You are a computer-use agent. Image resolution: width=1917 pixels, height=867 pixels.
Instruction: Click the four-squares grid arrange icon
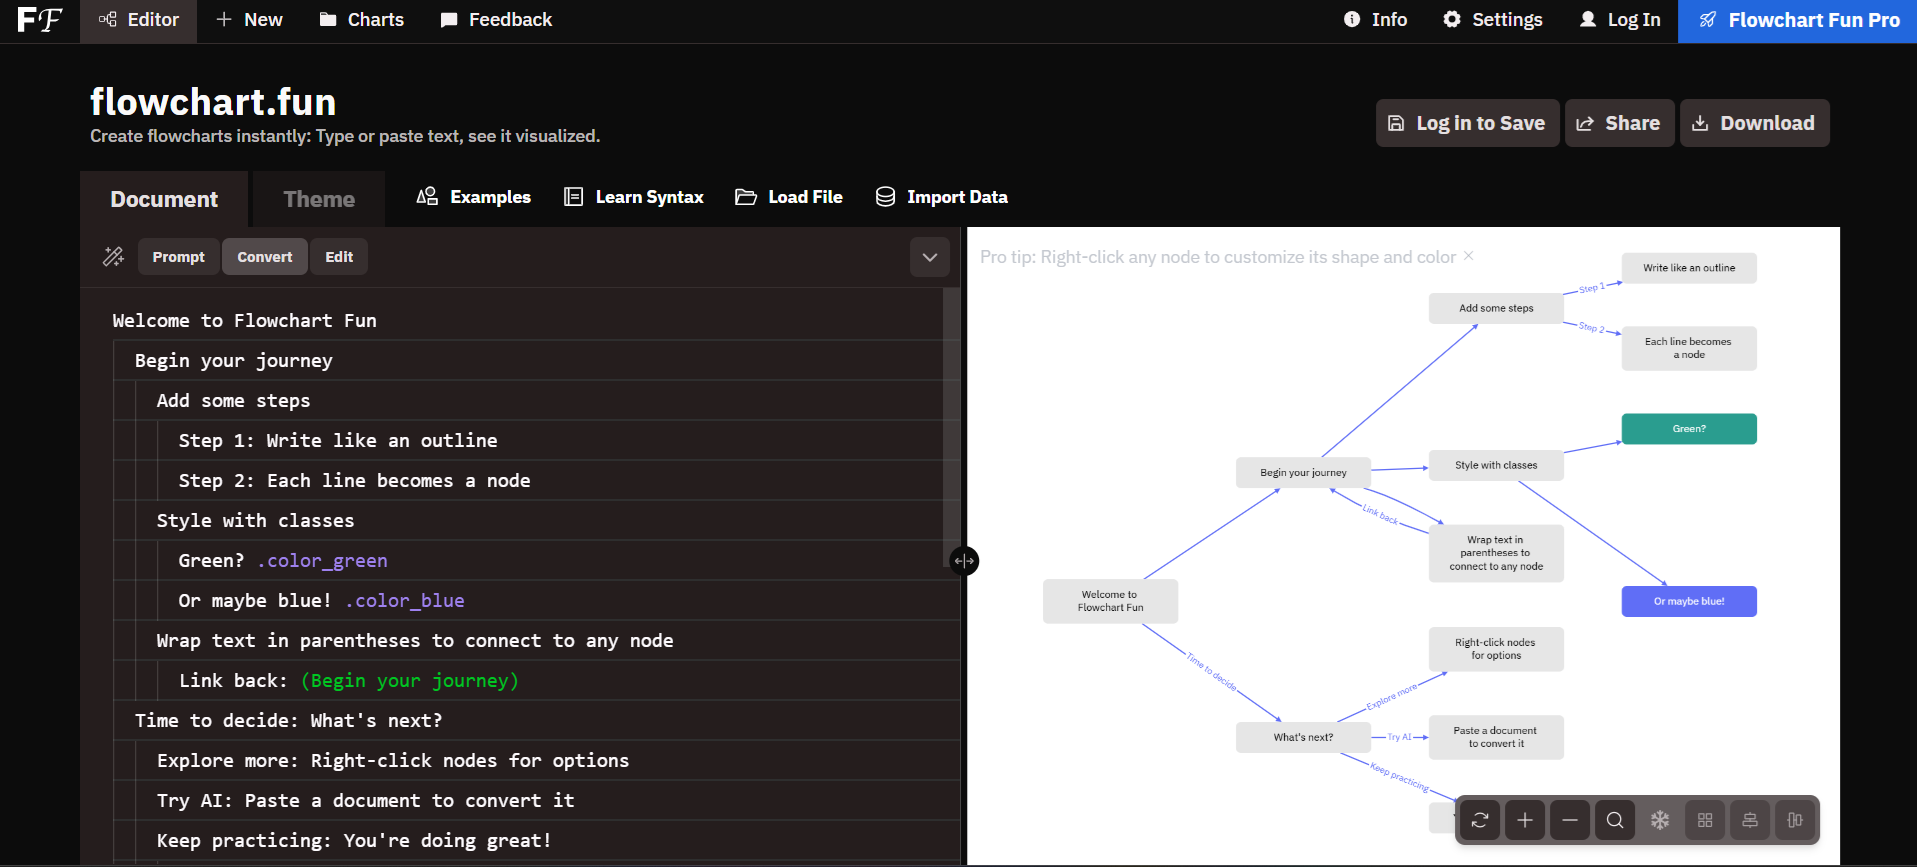[x=1705, y=820]
